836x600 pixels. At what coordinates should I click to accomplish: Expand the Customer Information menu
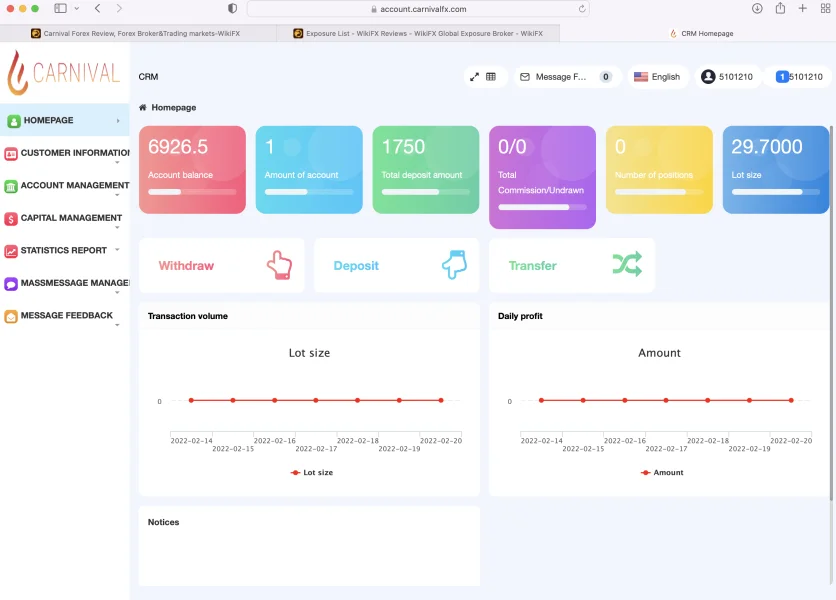pyautogui.click(x=65, y=154)
